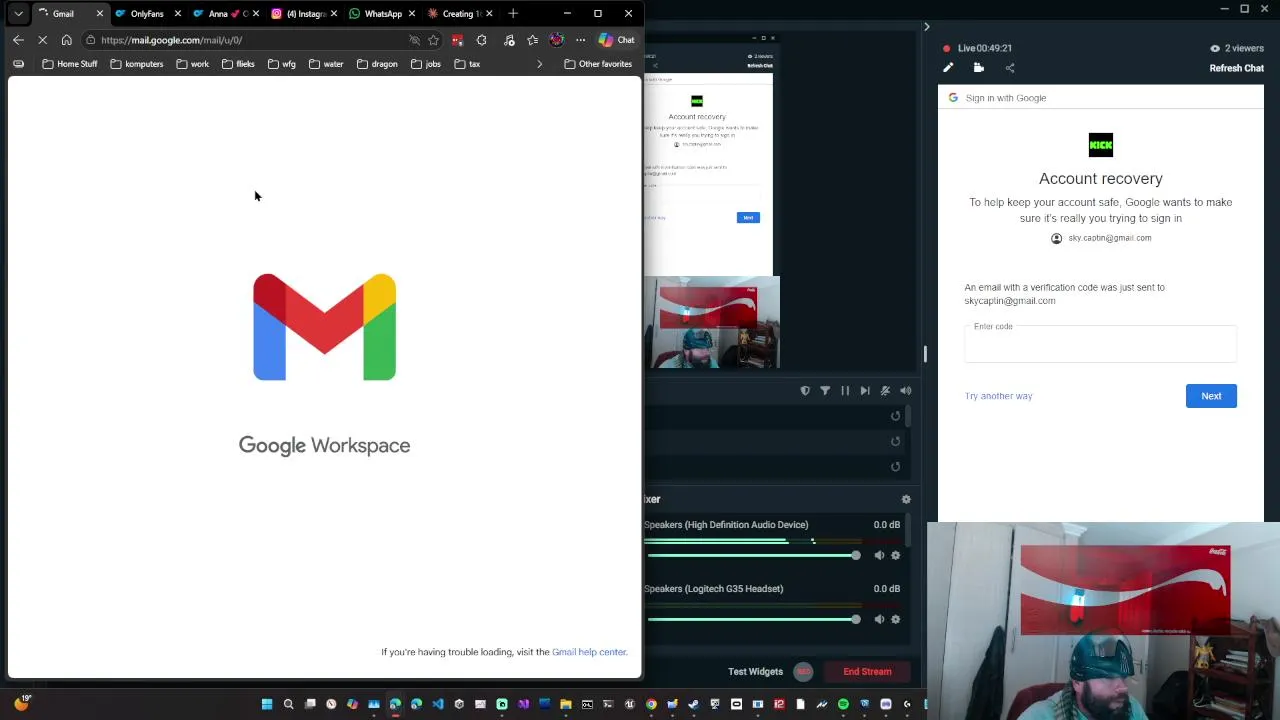
Task: Go back in the Edge browser
Action: (x=18, y=40)
